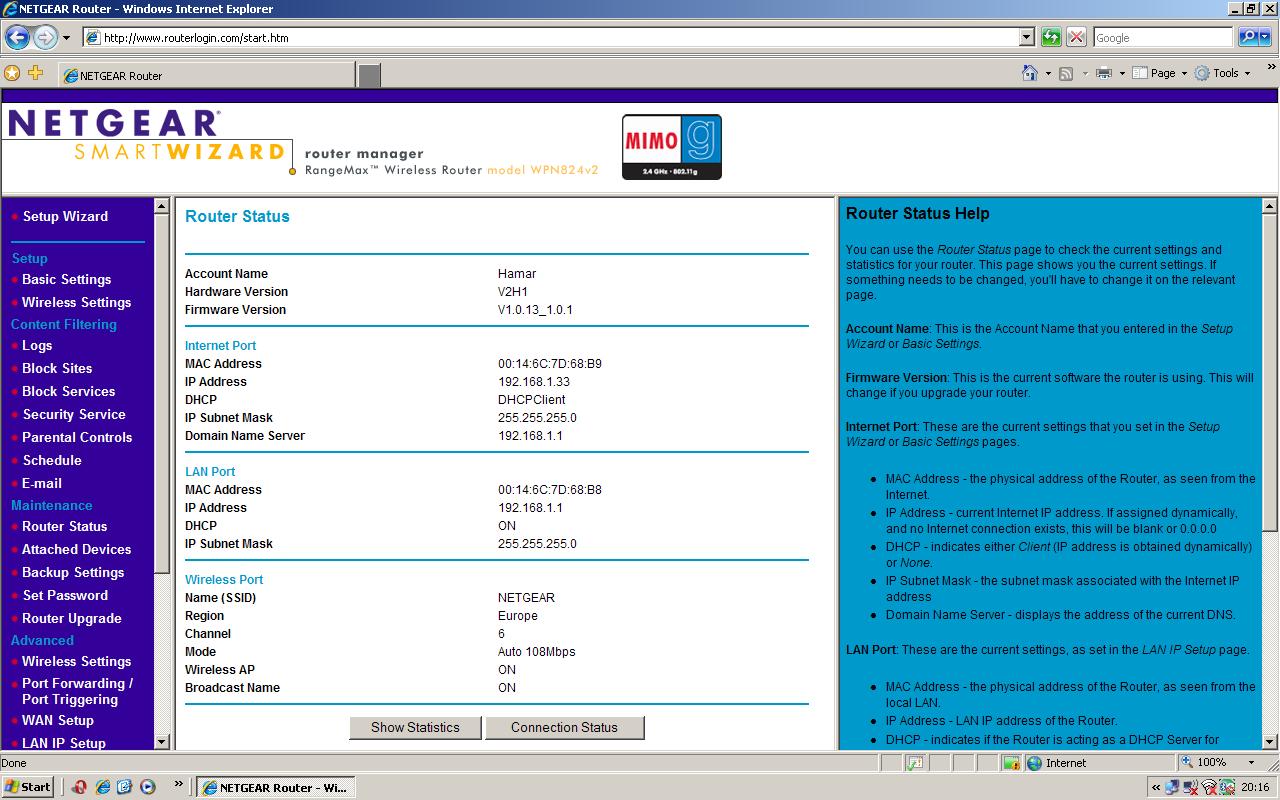Screen dimensions: 1280x800
Task: Open Wireless Settings under Setup
Action: tap(76, 302)
